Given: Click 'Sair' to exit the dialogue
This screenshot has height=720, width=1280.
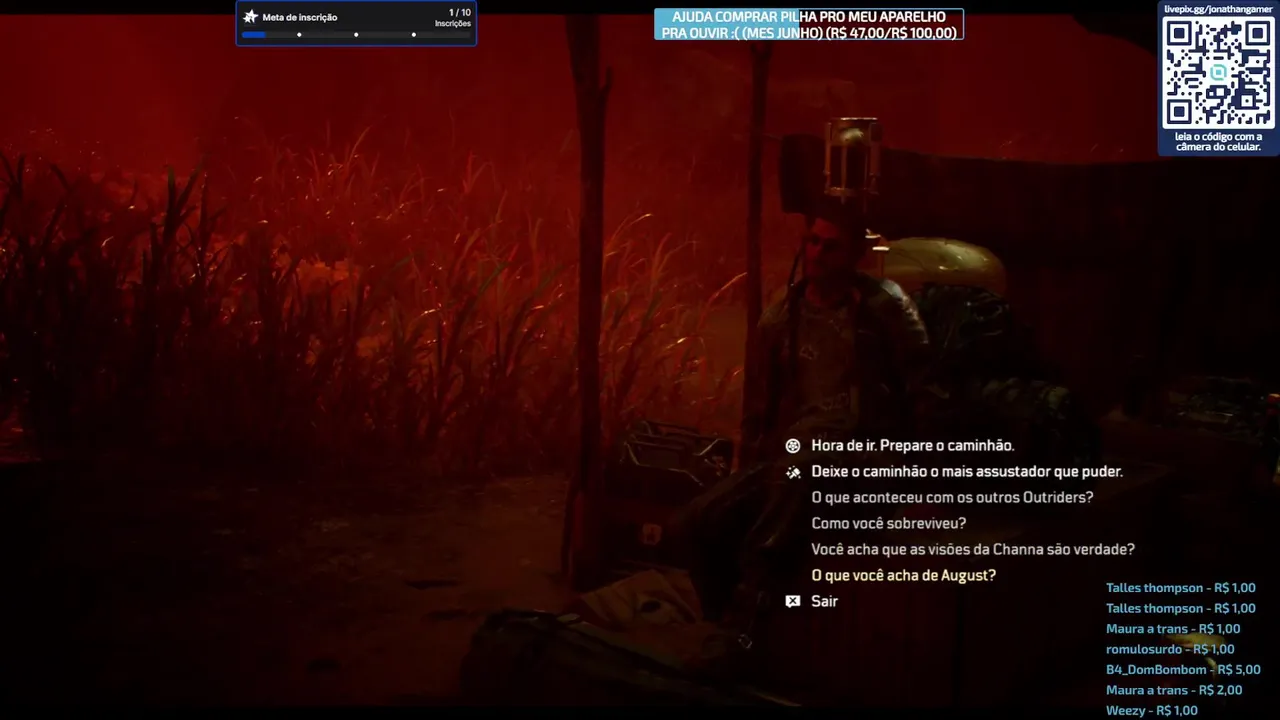Looking at the screenshot, I should [x=824, y=602].
